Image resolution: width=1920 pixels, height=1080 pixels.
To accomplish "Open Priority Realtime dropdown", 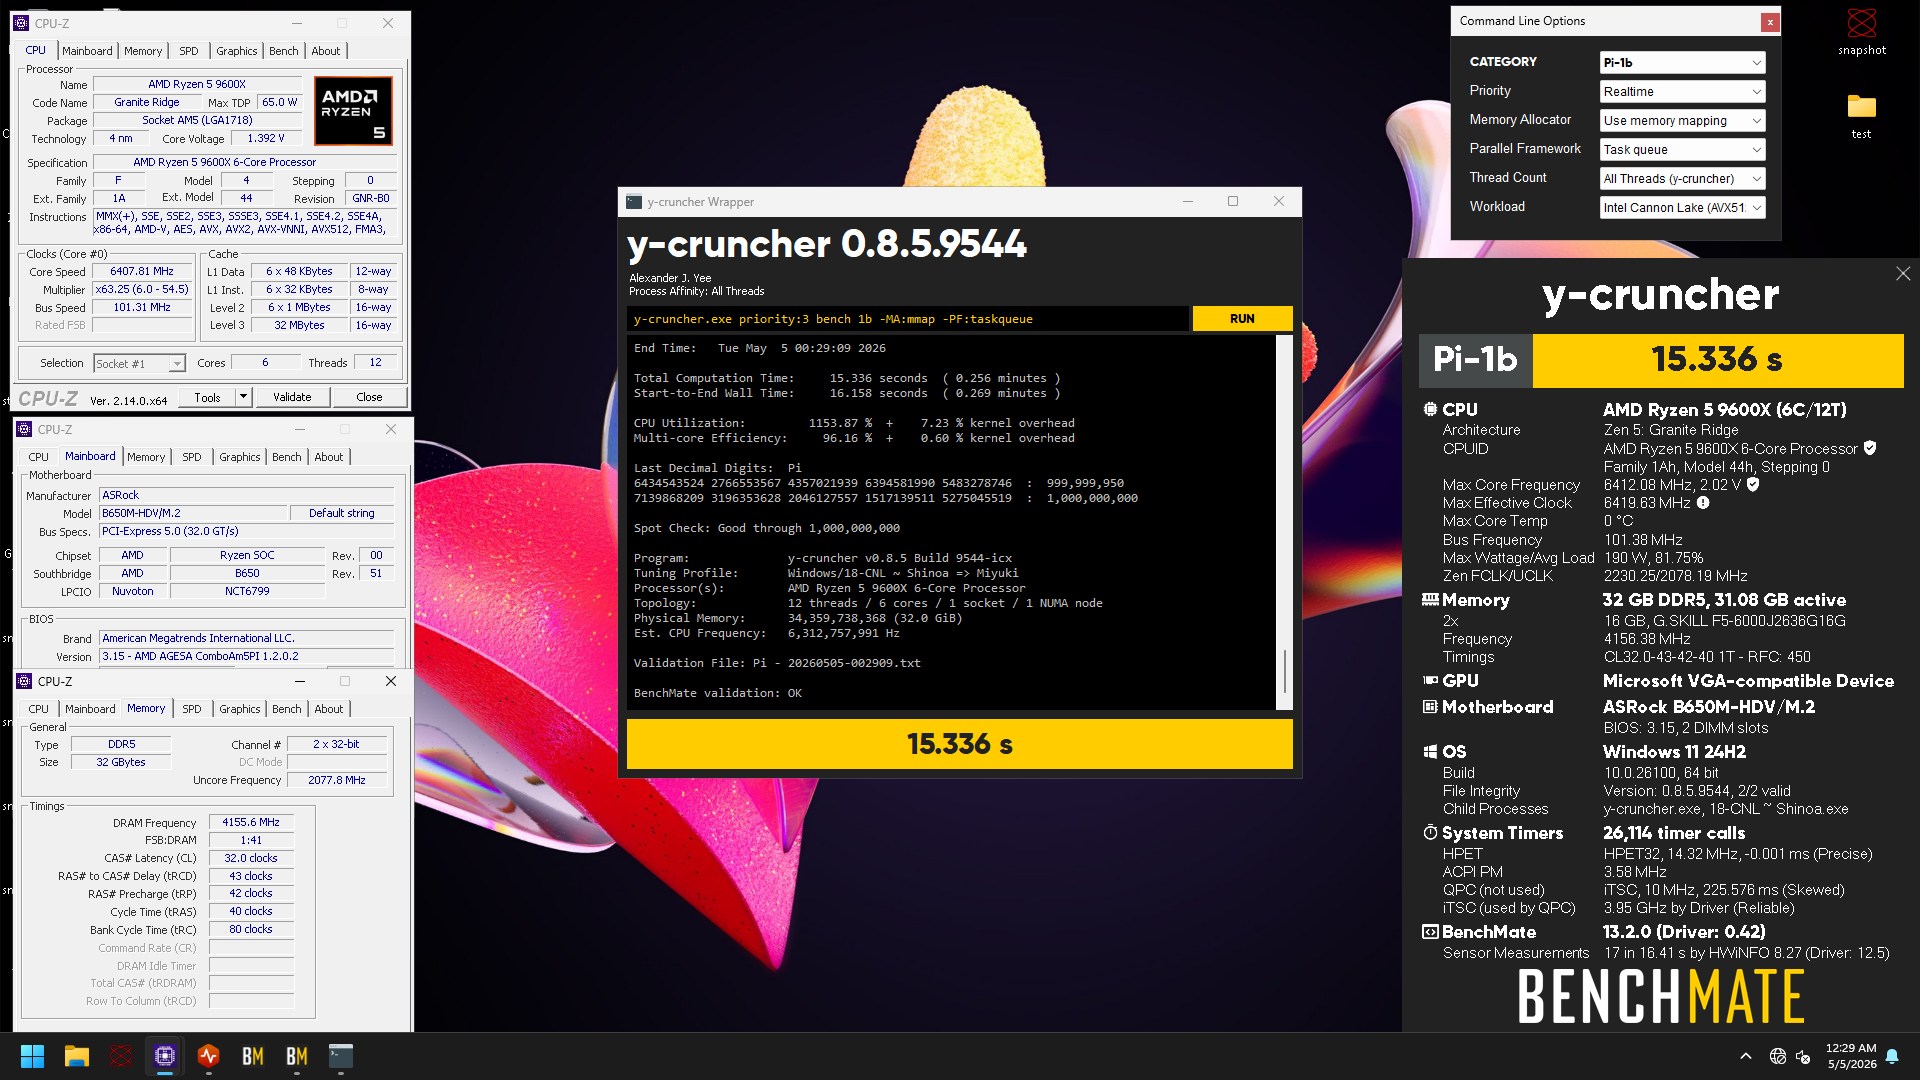I will click(x=1682, y=92).
